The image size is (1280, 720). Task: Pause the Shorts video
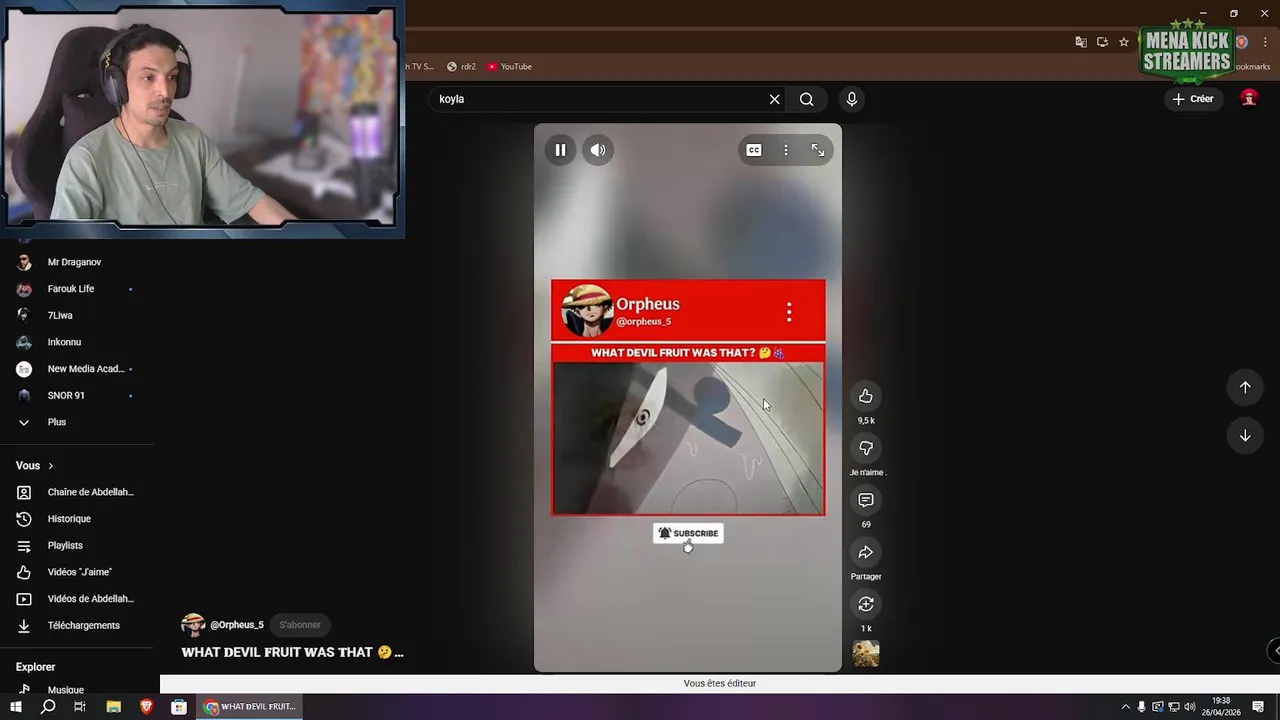pos(560,150)
